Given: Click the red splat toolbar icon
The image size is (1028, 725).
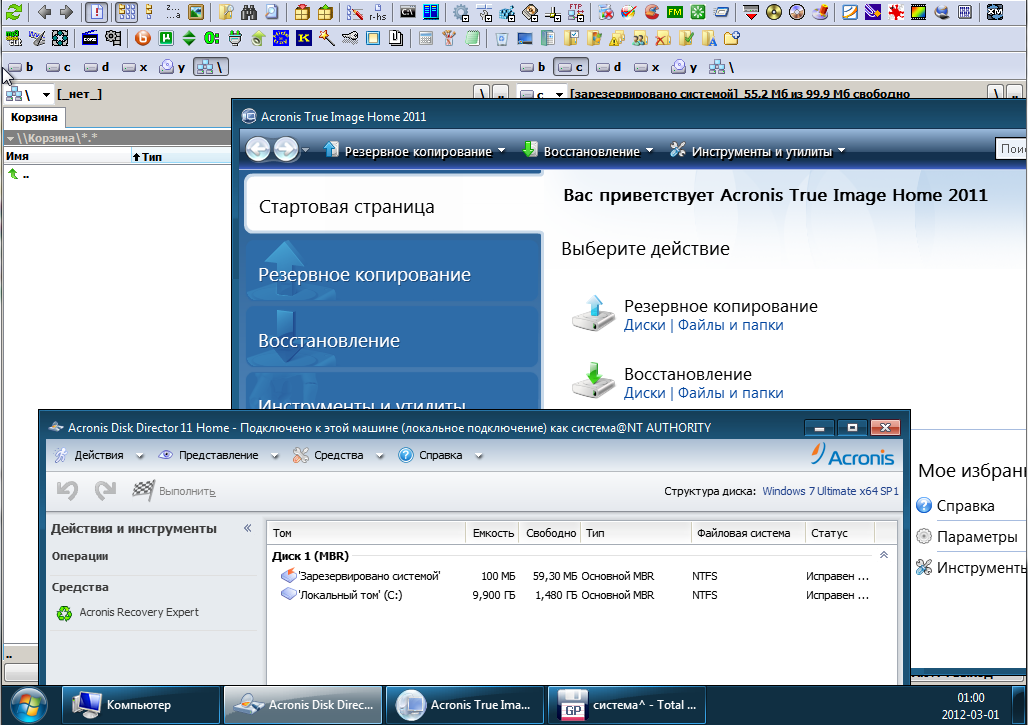Looking at the screenshot, I should pyautogui.click(x=896, y=12).
